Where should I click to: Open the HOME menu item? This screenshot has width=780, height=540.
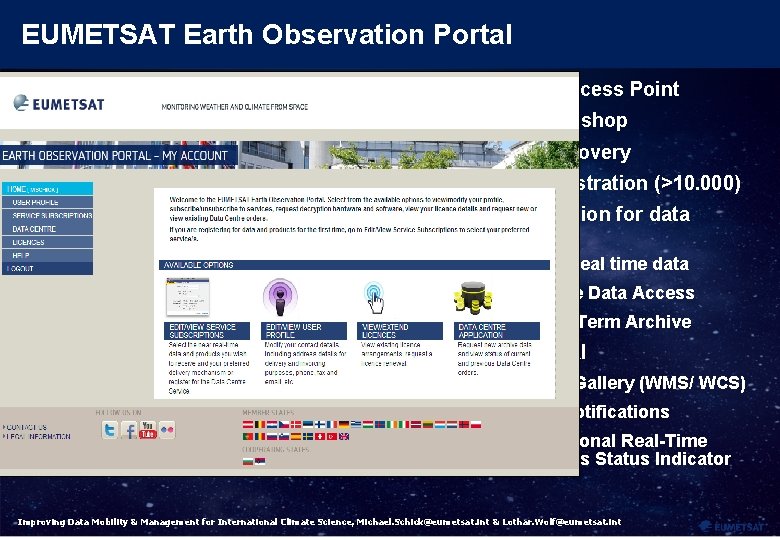click(x=47, y=189)
